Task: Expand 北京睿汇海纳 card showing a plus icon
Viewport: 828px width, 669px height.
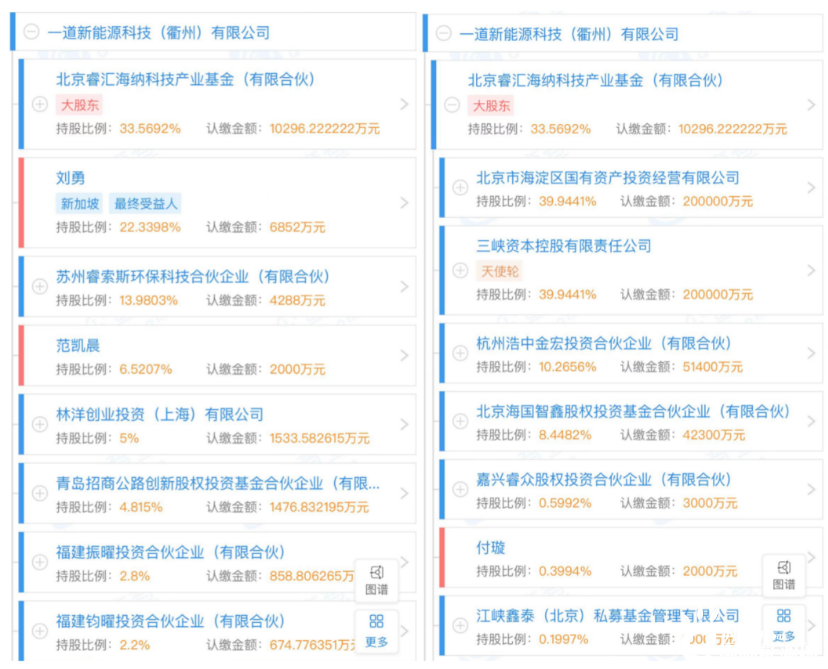Action: pyautogui.click(x=40, y=105)
